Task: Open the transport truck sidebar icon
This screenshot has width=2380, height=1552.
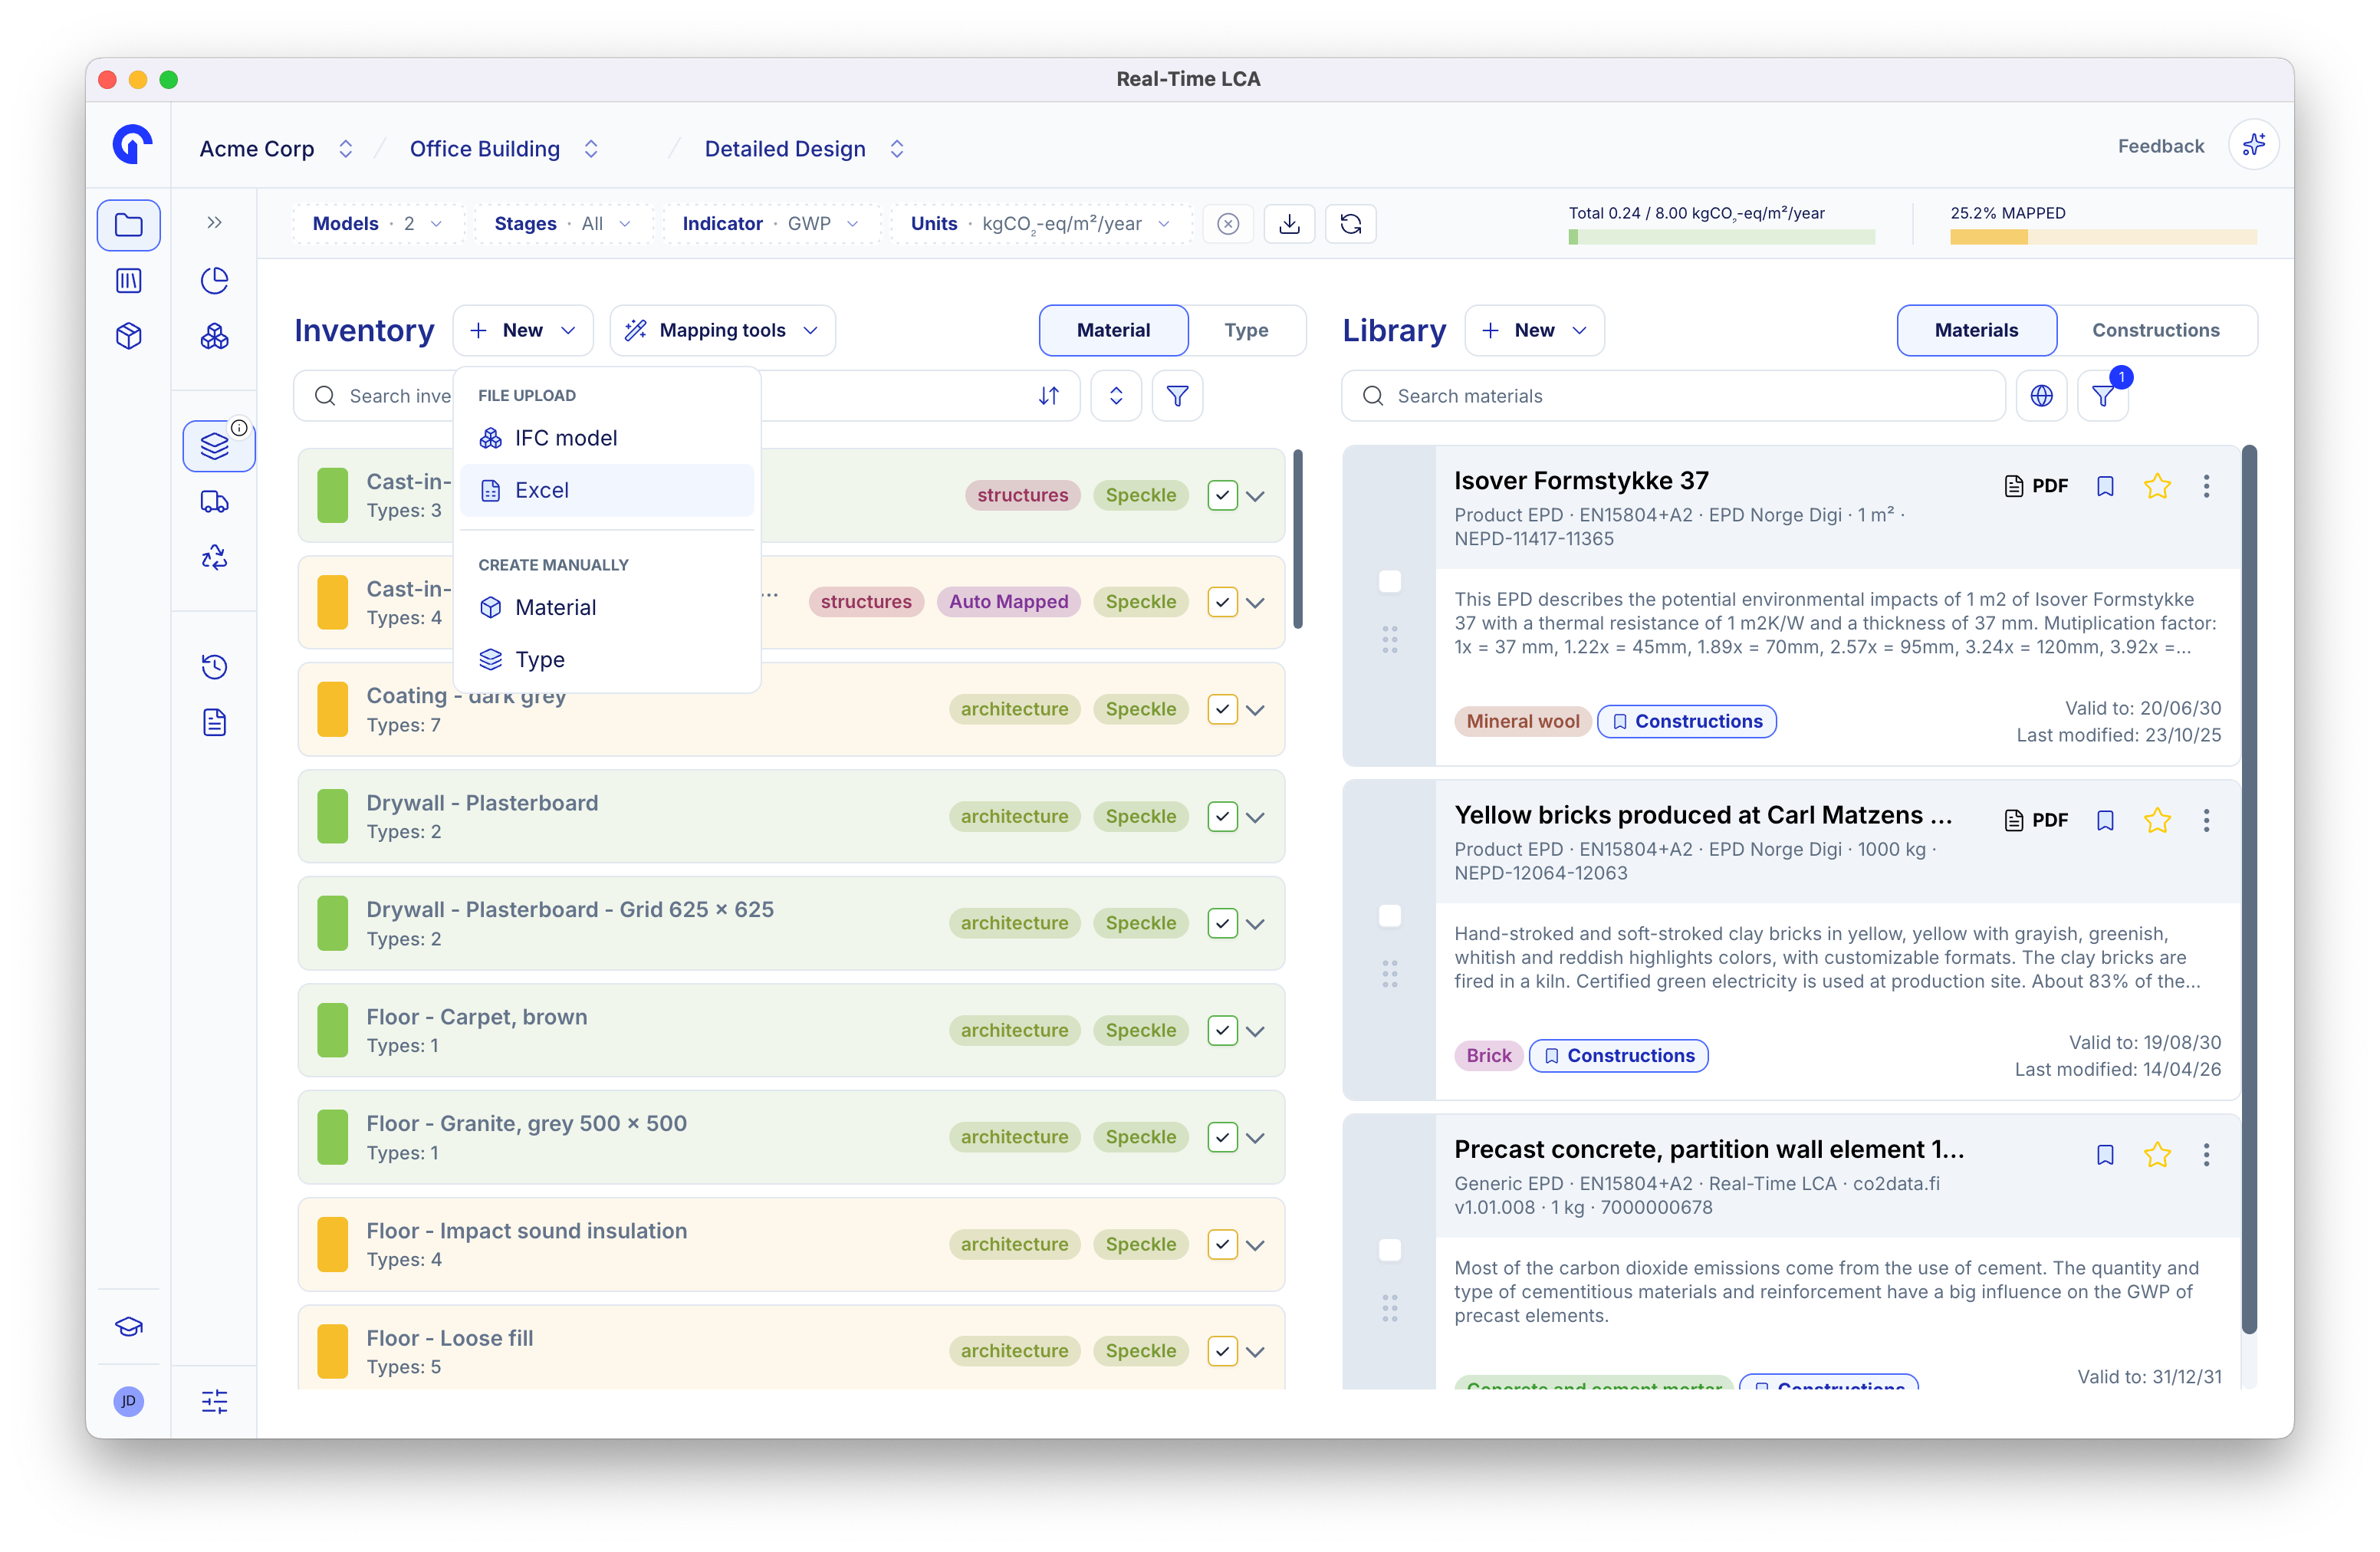Action: (x=214, y=502)
